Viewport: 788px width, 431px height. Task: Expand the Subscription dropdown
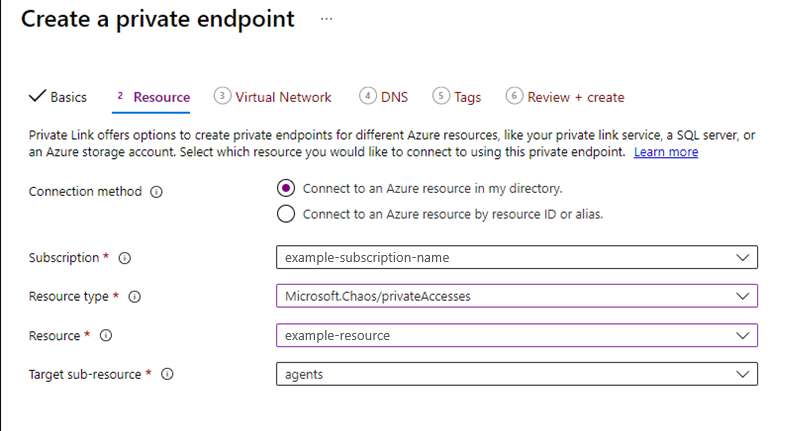(517, 257)
